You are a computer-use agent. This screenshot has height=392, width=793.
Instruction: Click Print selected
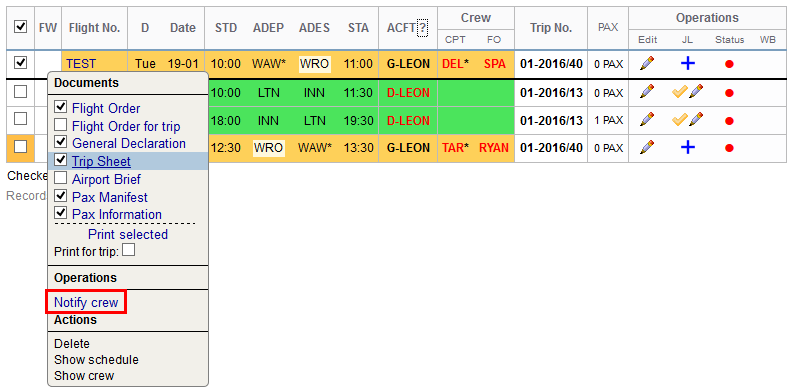click(x=128, y=235)
